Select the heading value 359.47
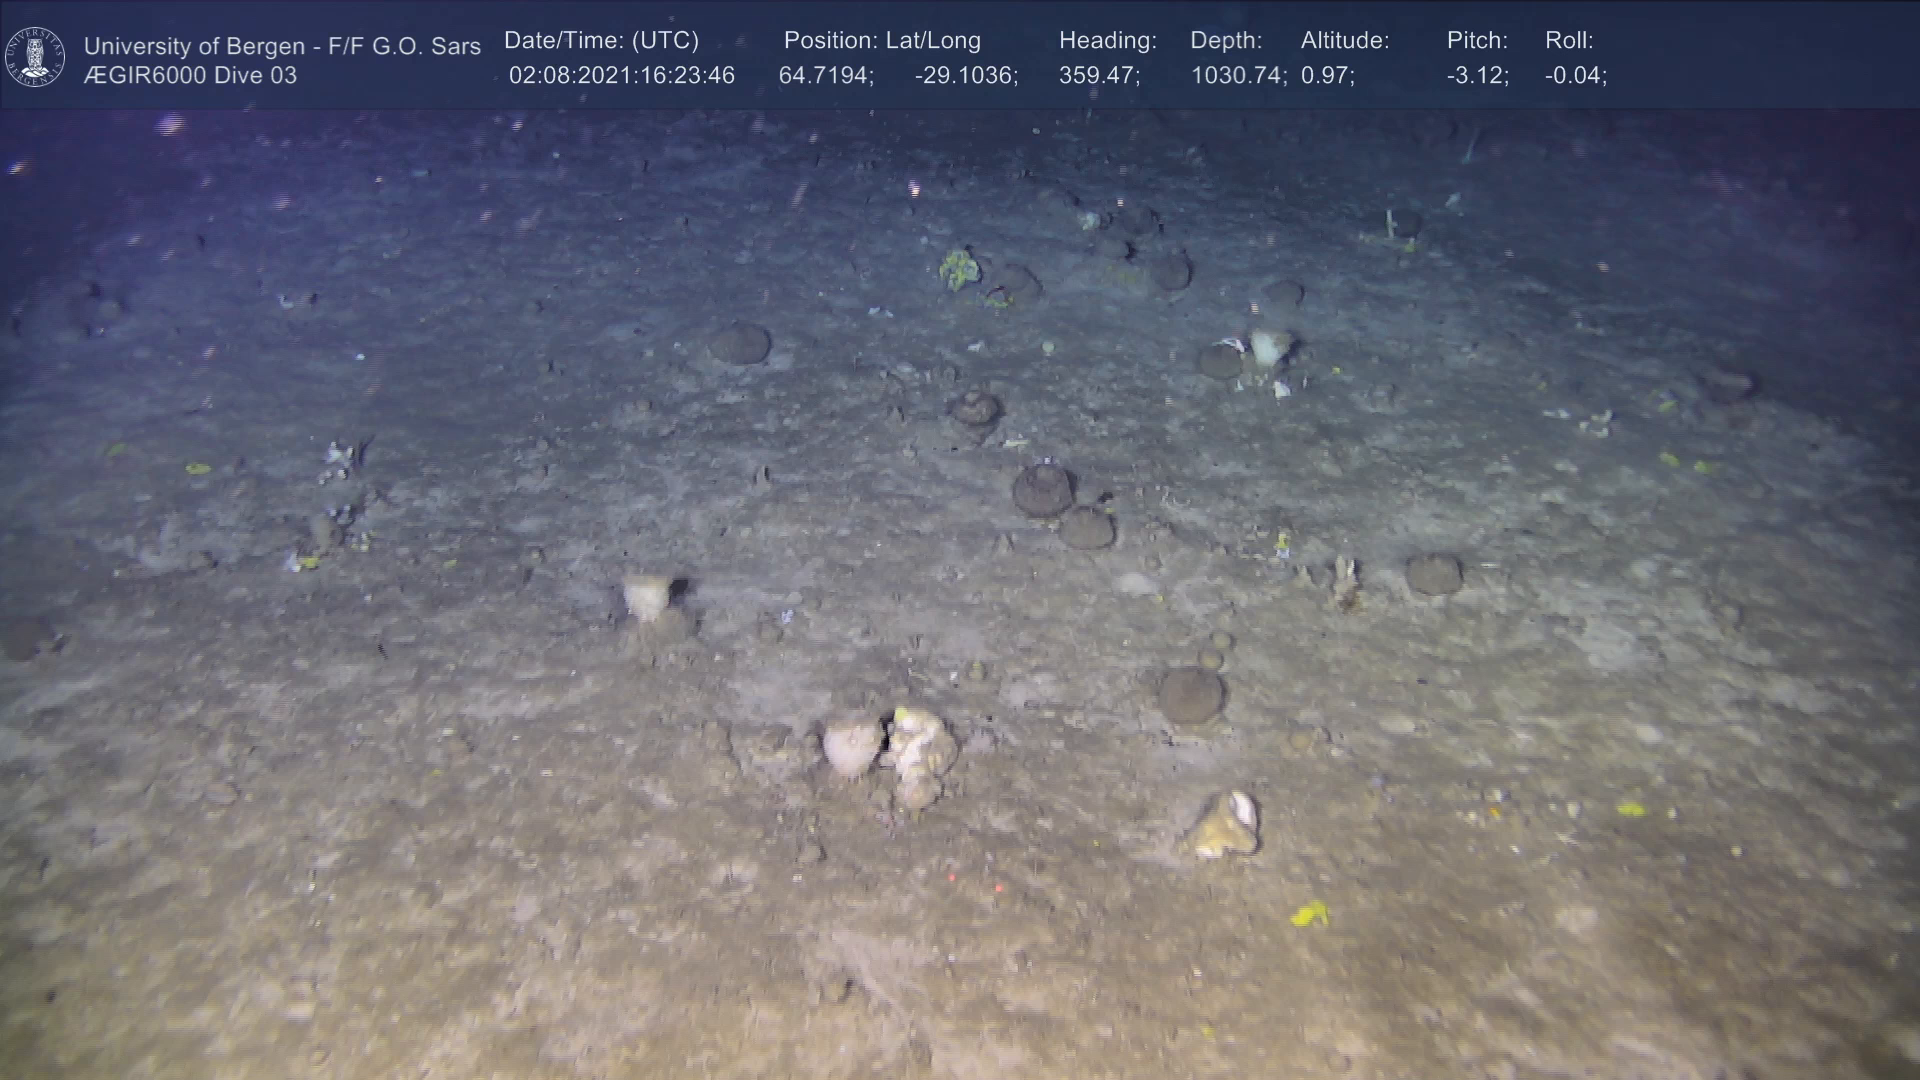 pos(1098,76)
